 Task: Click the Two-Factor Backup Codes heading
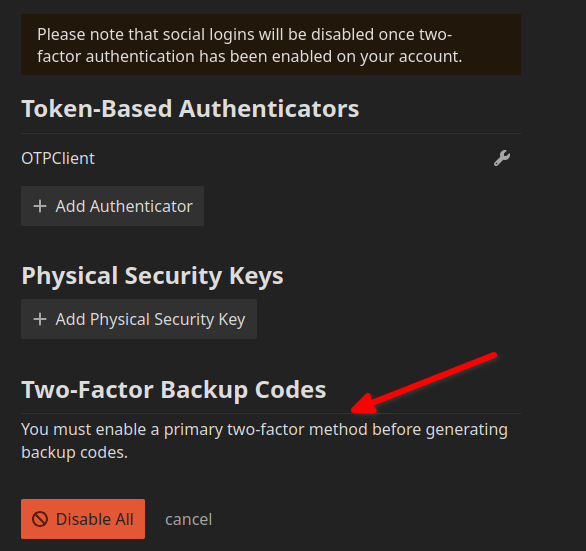pos(174,390)
